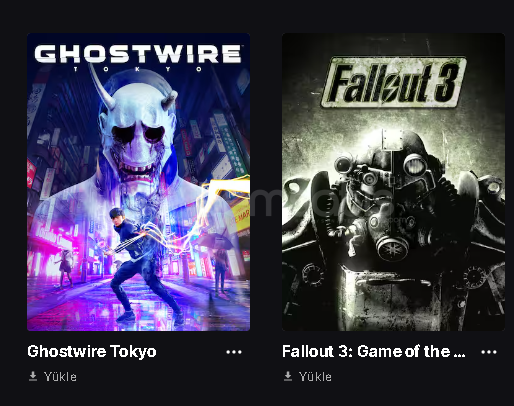514x406 pixels.
Task: Click Yükle text to install Fallout 3
Action: point(315,377)
